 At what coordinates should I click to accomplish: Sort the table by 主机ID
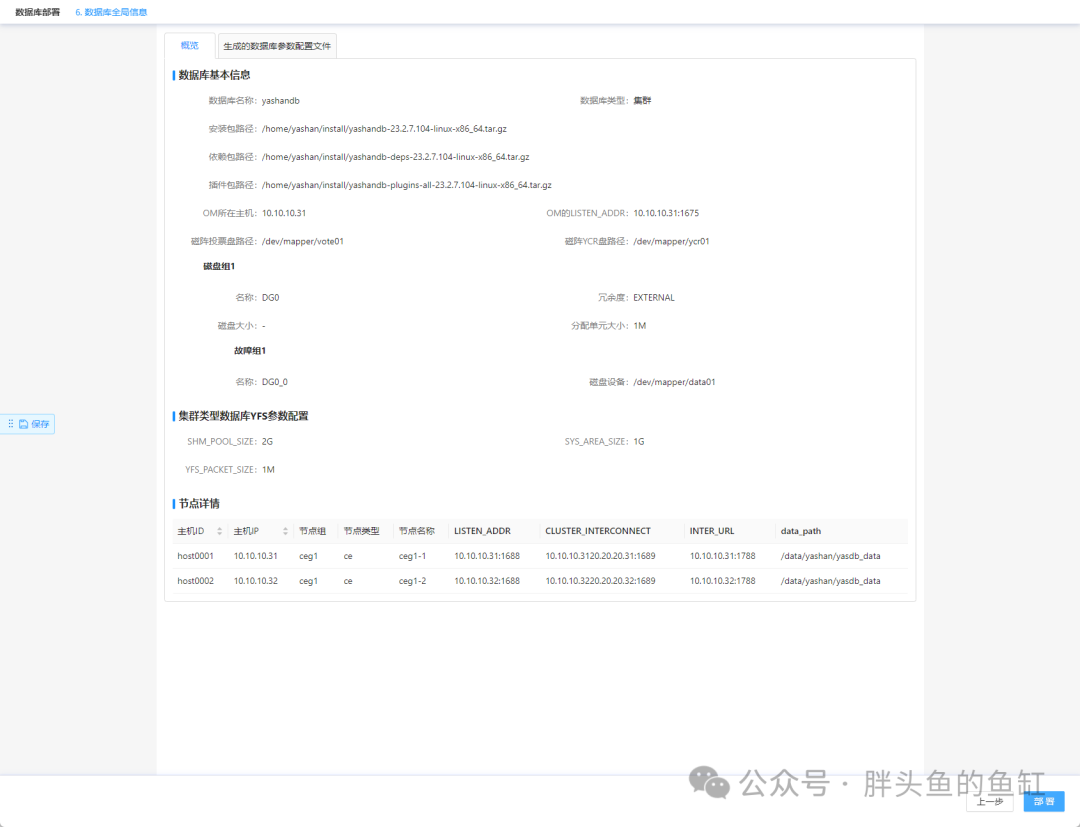[x=219, y=531]
